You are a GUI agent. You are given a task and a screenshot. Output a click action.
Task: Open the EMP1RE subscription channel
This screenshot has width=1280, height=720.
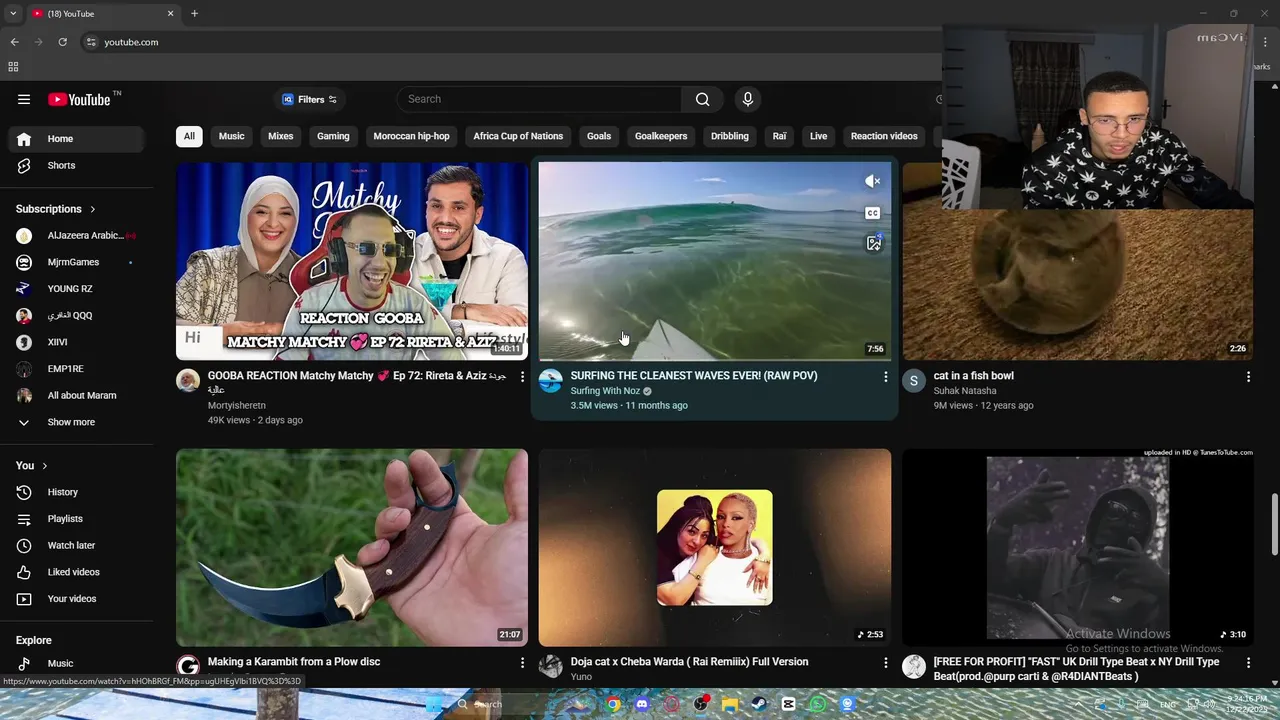click(x=76, y=369)
